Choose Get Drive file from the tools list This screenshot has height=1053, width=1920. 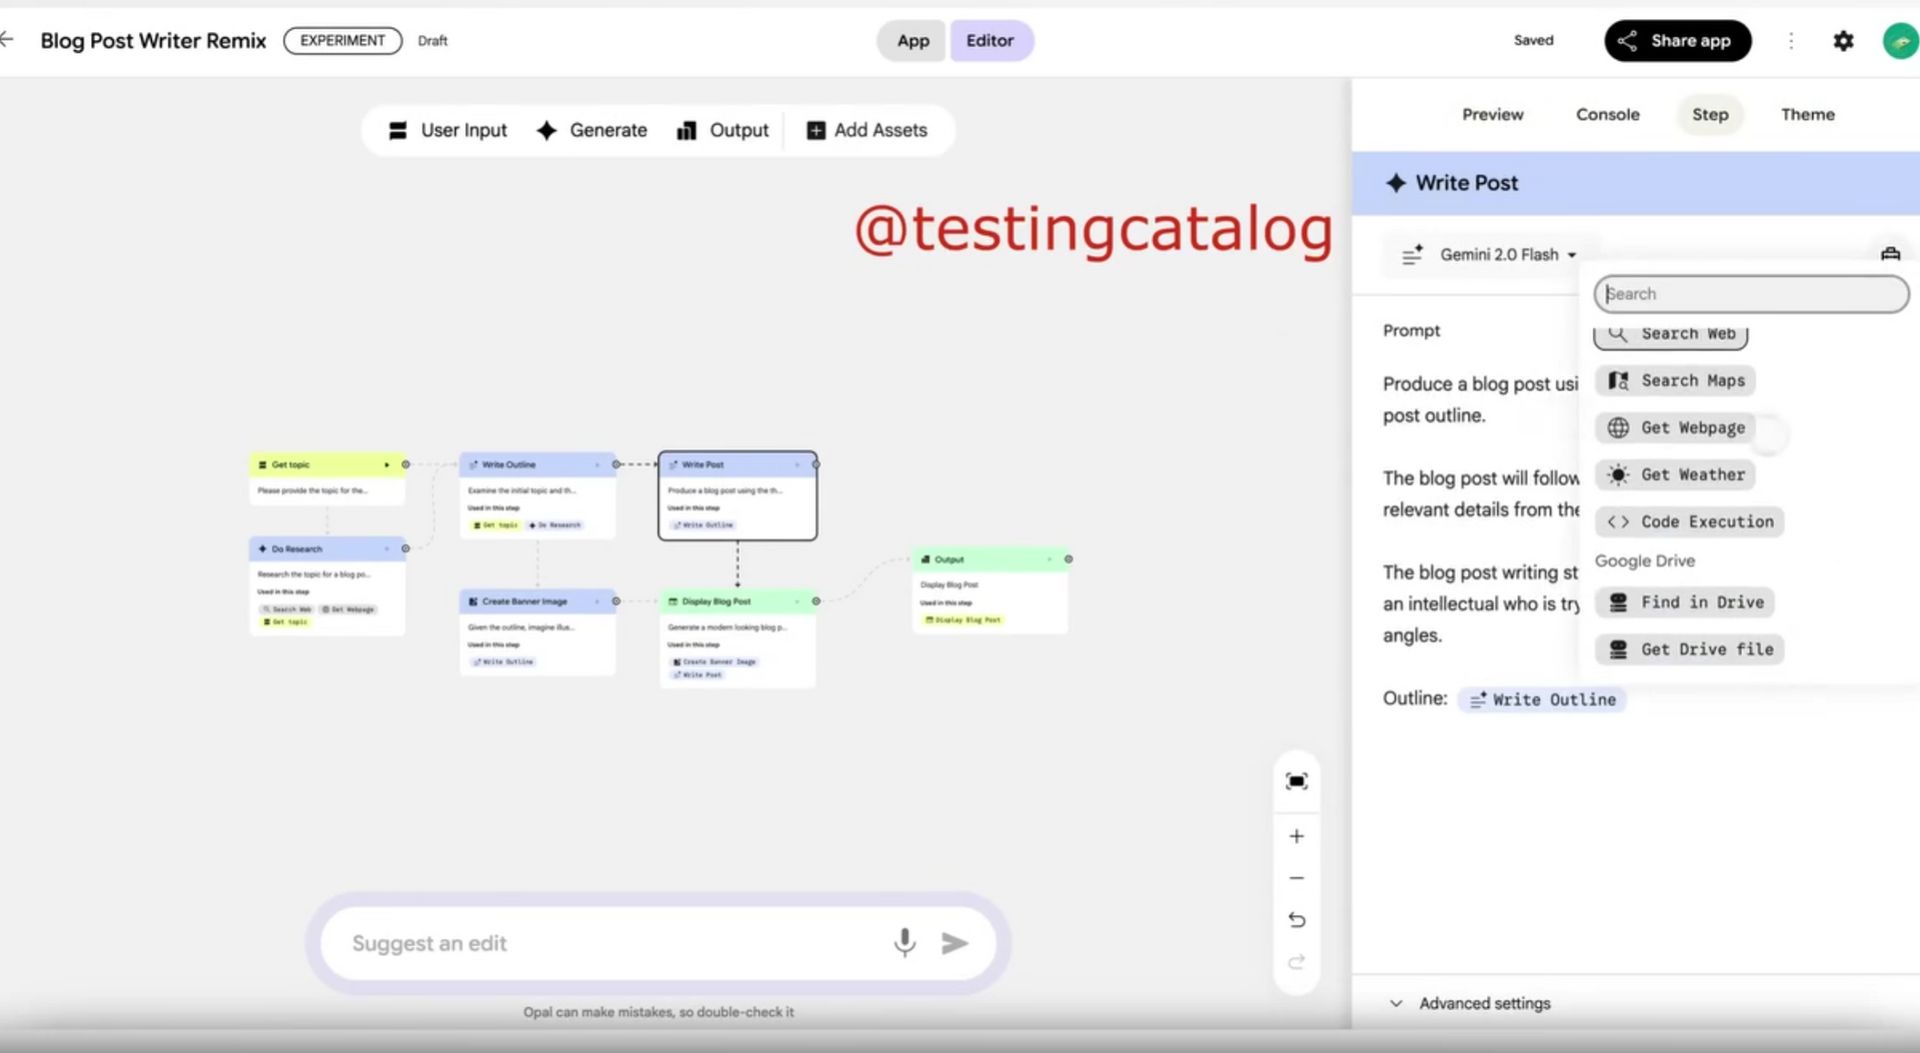pyautogui.click(x=1690, y=650)
